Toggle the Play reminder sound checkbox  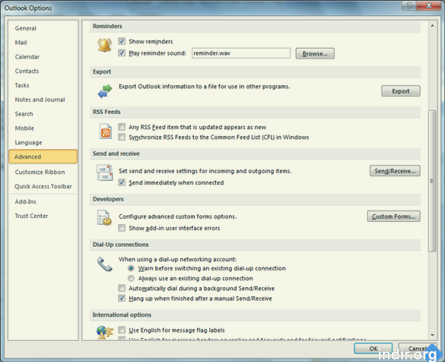point(122,53)
